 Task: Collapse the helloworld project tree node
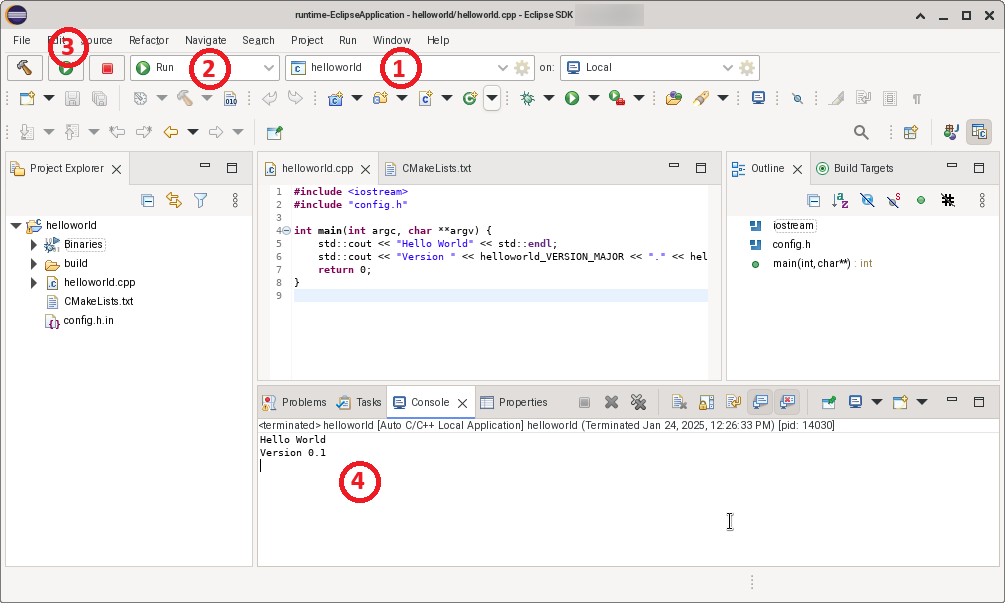point(16,226)
